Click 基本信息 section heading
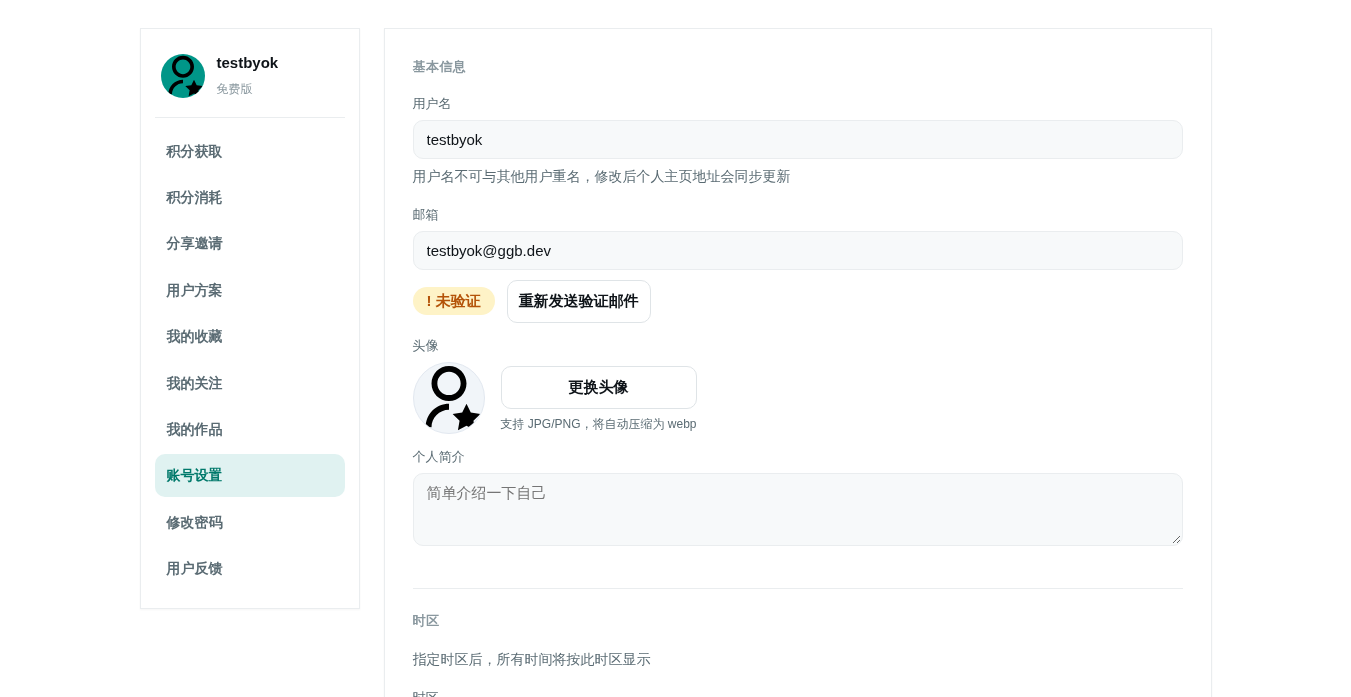This screenshot has width=1351, height=697. point(439,67)
